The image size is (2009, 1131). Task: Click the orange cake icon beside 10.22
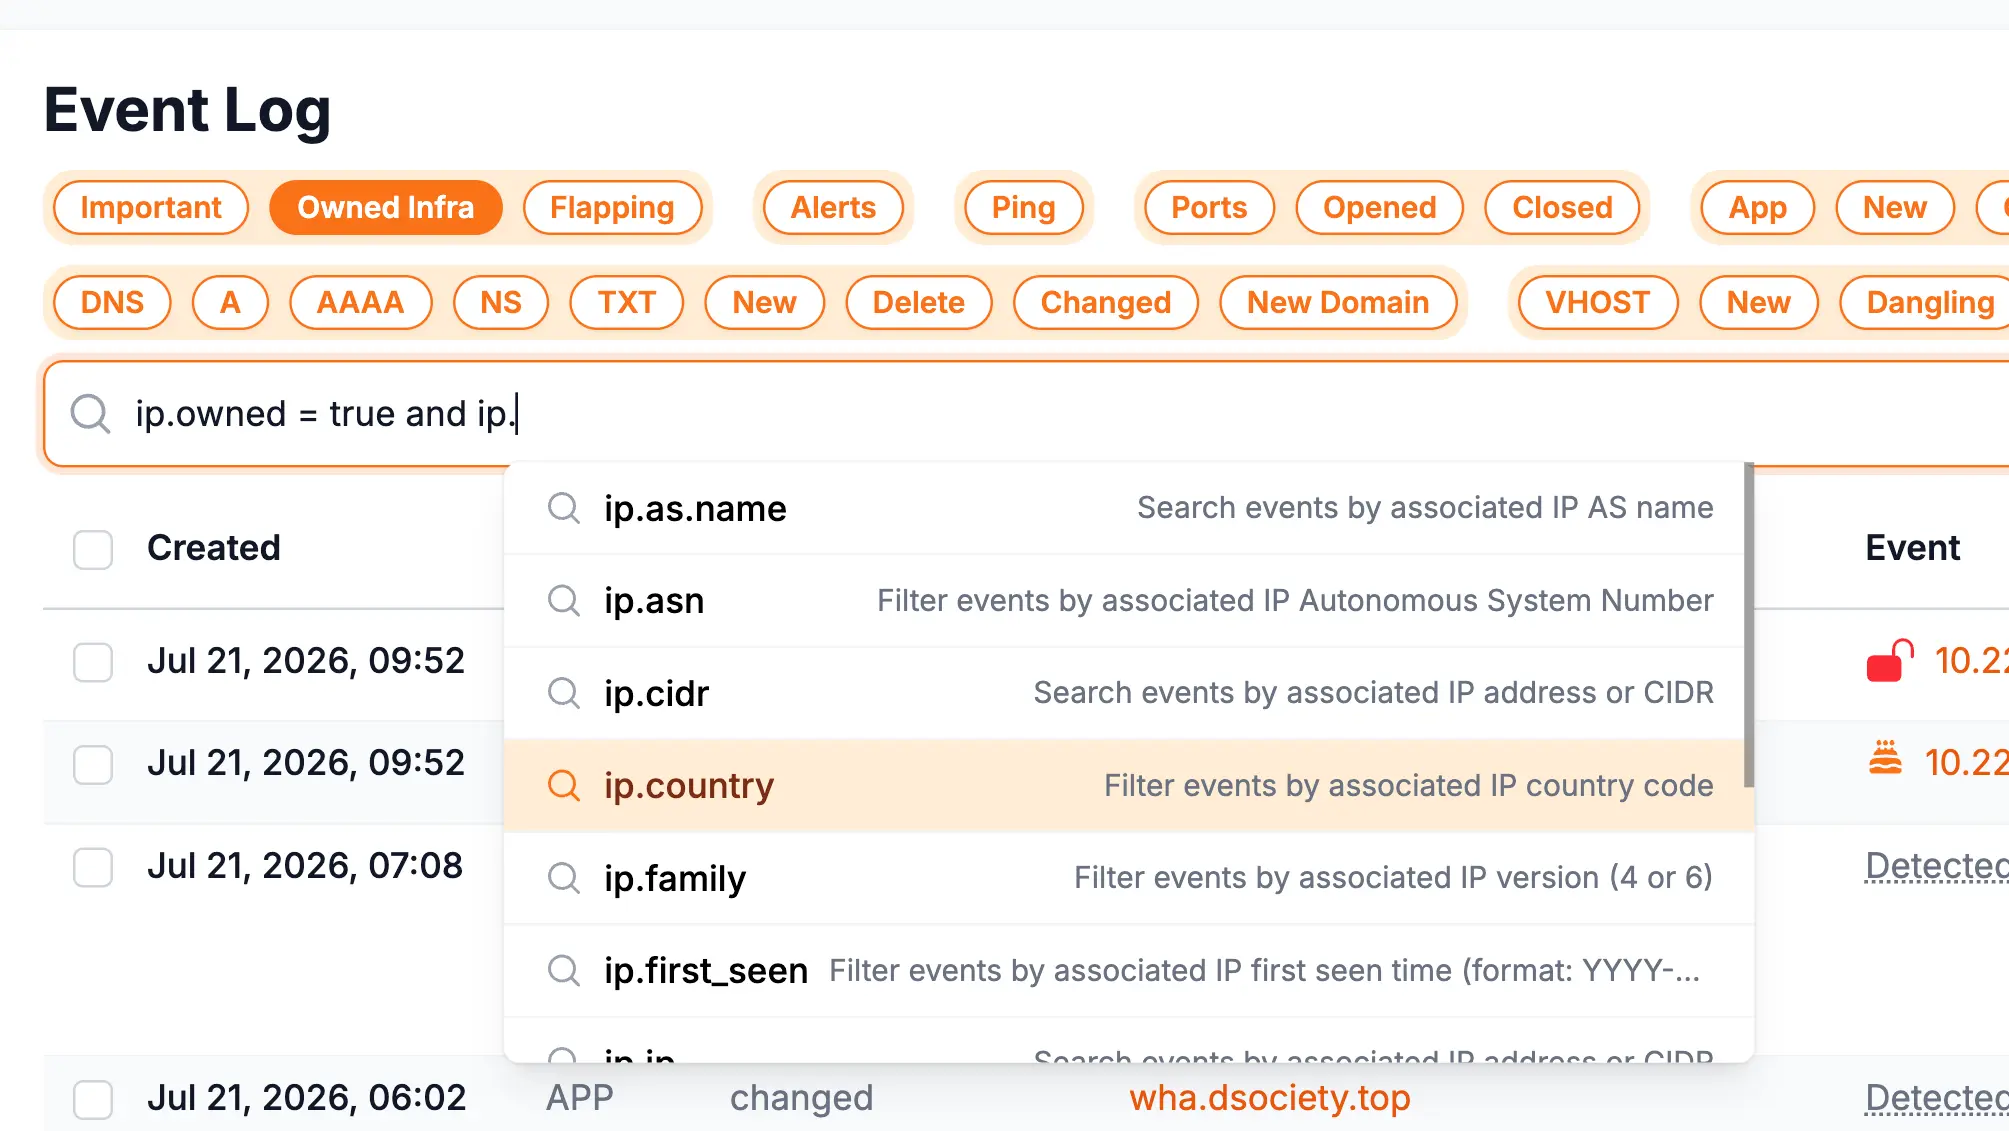click(1885, 758)
